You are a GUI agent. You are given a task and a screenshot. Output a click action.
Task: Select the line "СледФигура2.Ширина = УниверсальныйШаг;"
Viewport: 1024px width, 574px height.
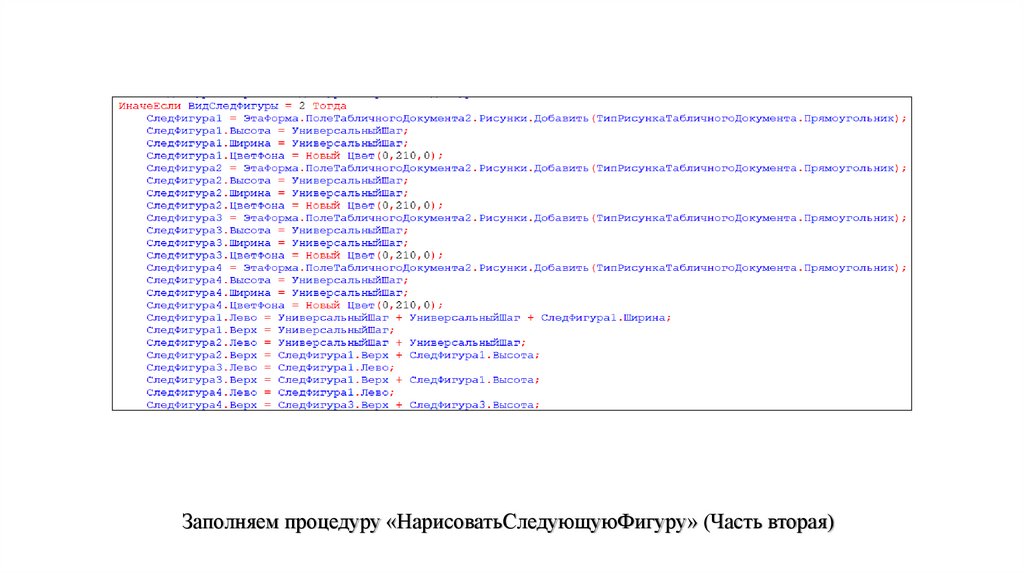click(277, 193)
